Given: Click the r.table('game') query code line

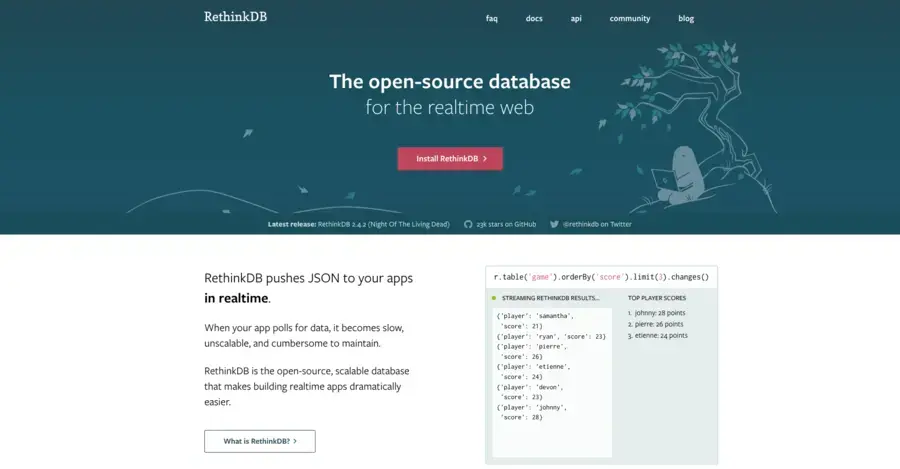Looking at the screenshot, I should click(601, 277).
